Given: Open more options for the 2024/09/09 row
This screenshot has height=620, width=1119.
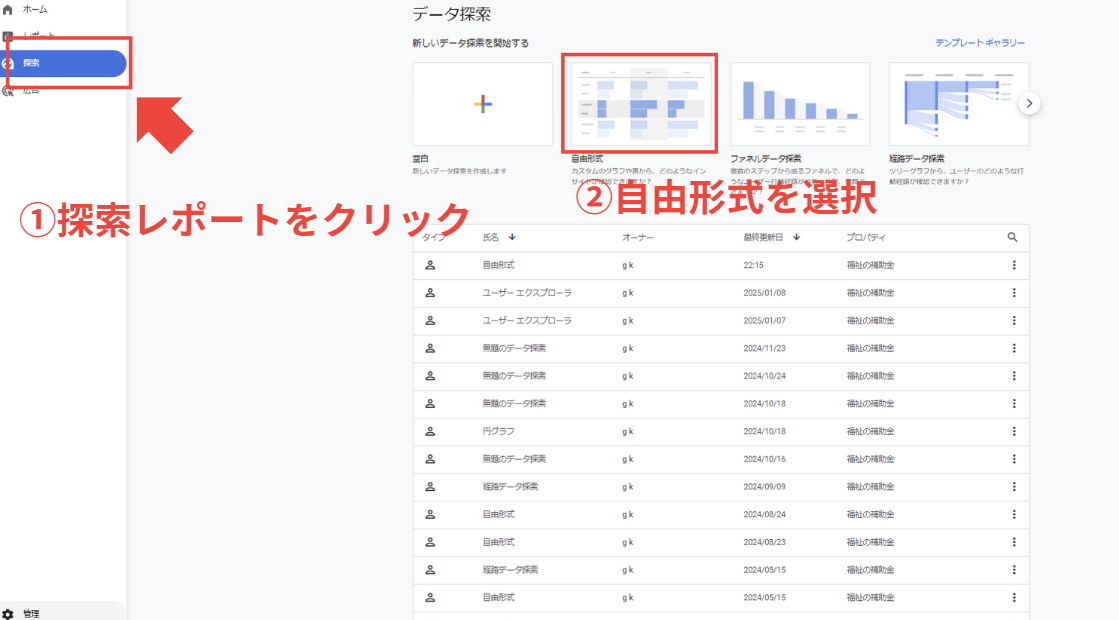Looking at the screenshot, I should (1013, 487).
